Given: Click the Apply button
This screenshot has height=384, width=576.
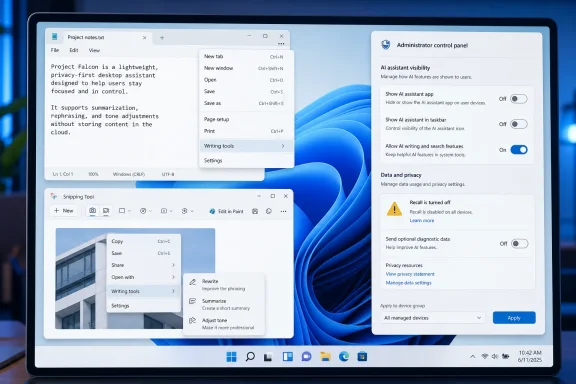Looking at the screenshot, I should pyautogui.click(x=514, y=318).
